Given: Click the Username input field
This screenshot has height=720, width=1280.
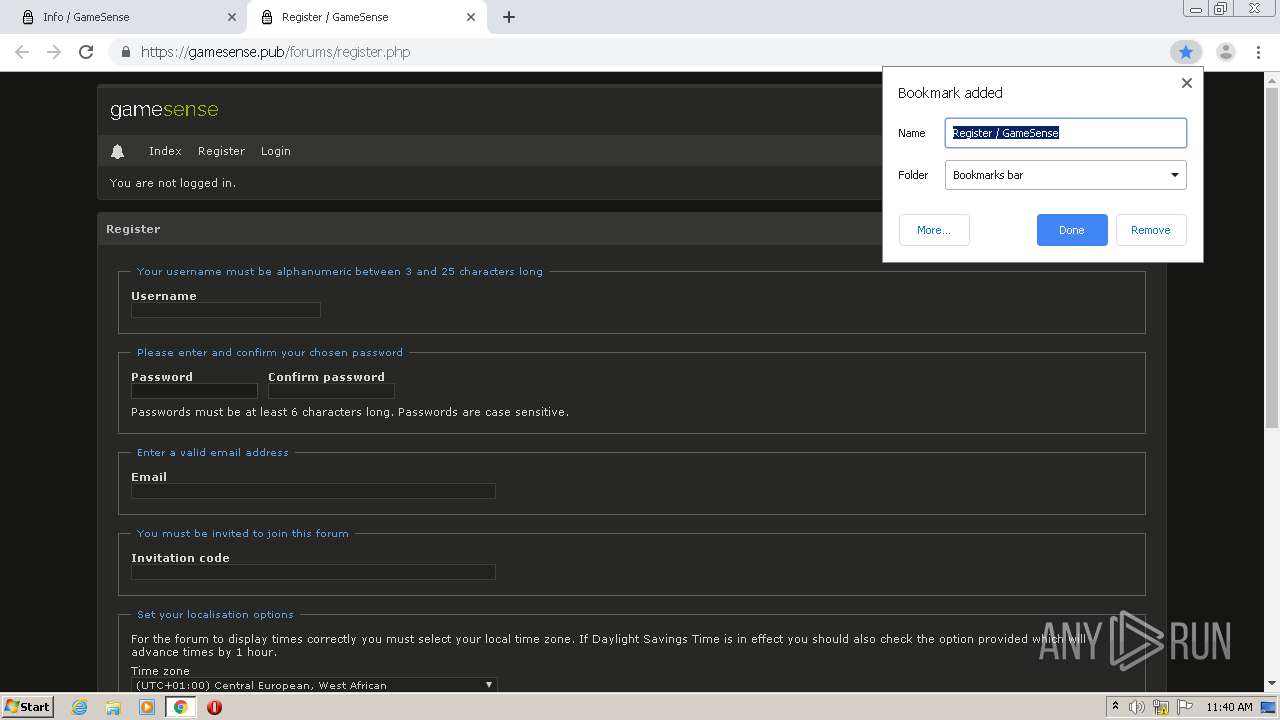Looking at the screenshot, I should [x=226, y=310].
